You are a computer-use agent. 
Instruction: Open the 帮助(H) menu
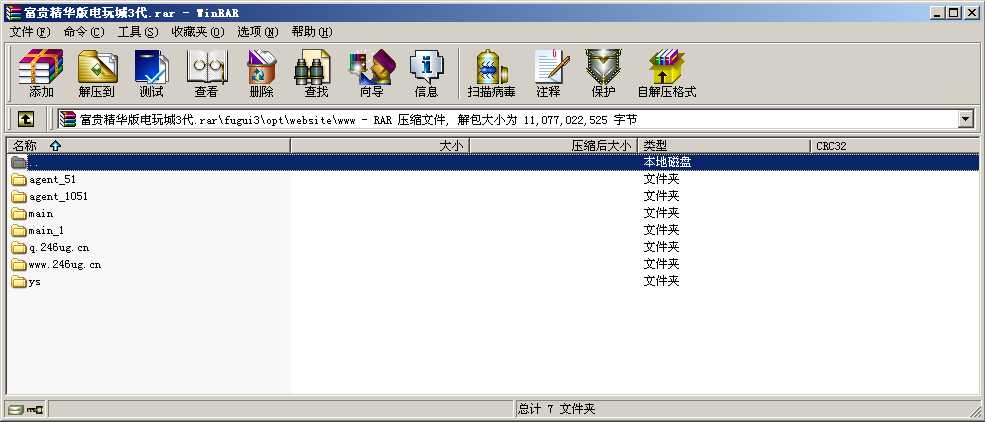(x=312, y=31)
